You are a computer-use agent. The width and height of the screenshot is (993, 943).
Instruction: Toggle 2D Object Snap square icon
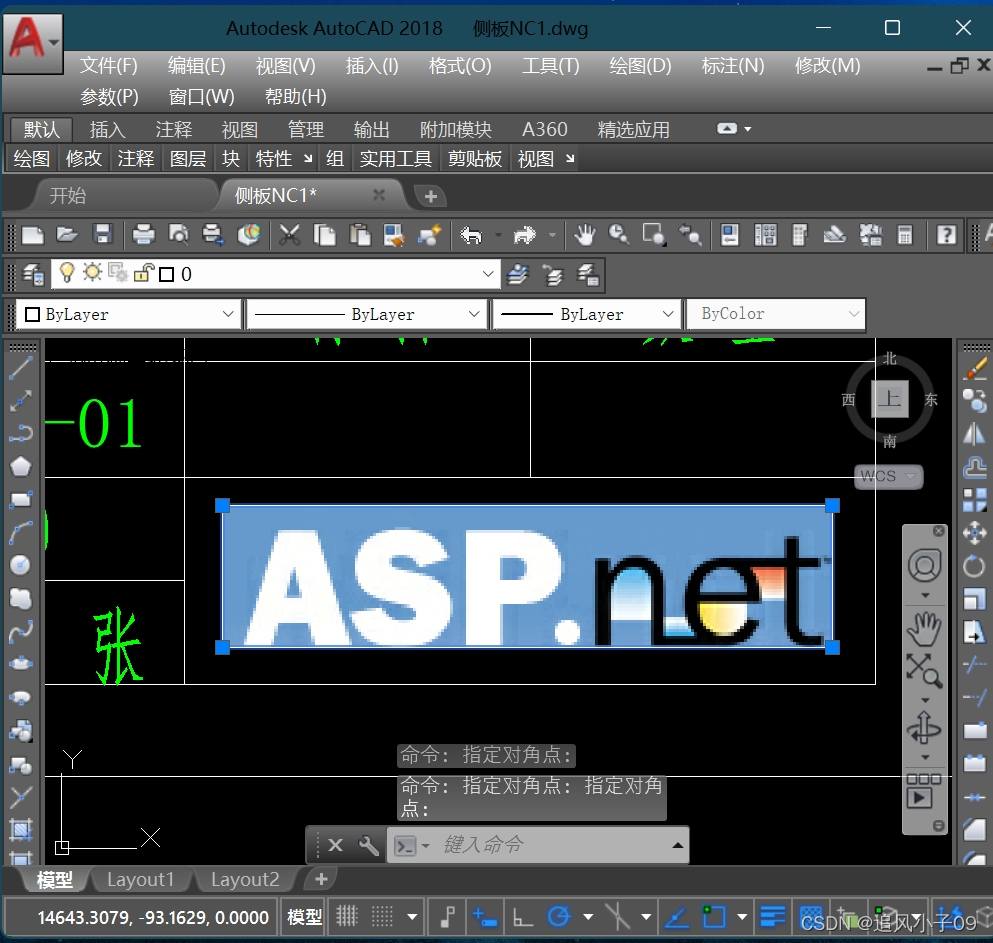714,916
